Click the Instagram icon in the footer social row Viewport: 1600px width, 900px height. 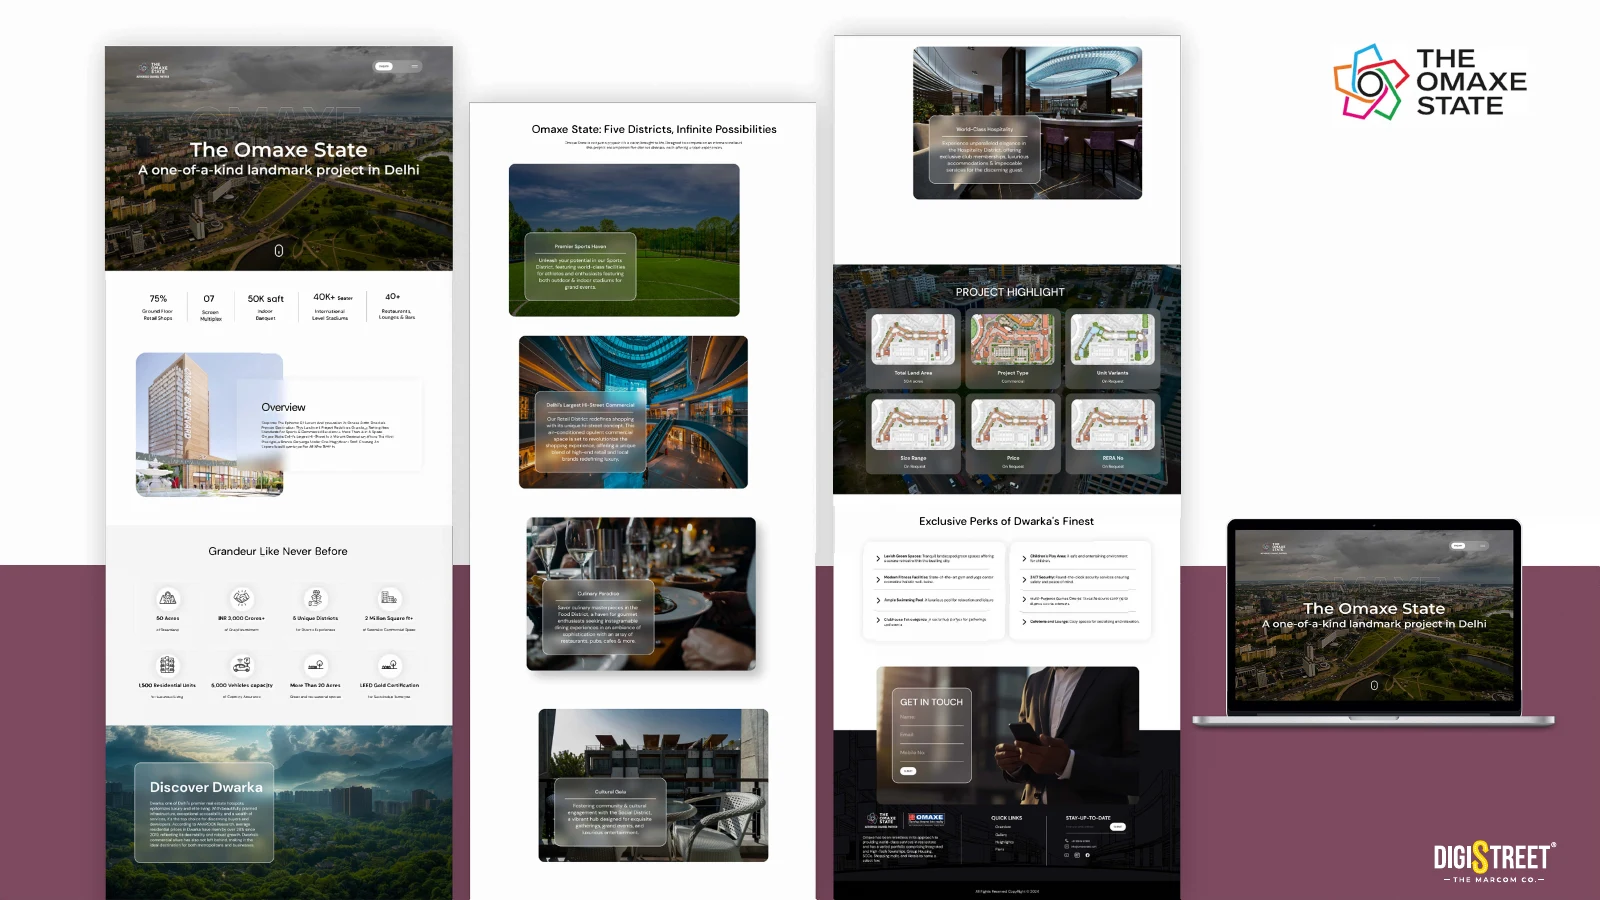tap(1077, 855)
